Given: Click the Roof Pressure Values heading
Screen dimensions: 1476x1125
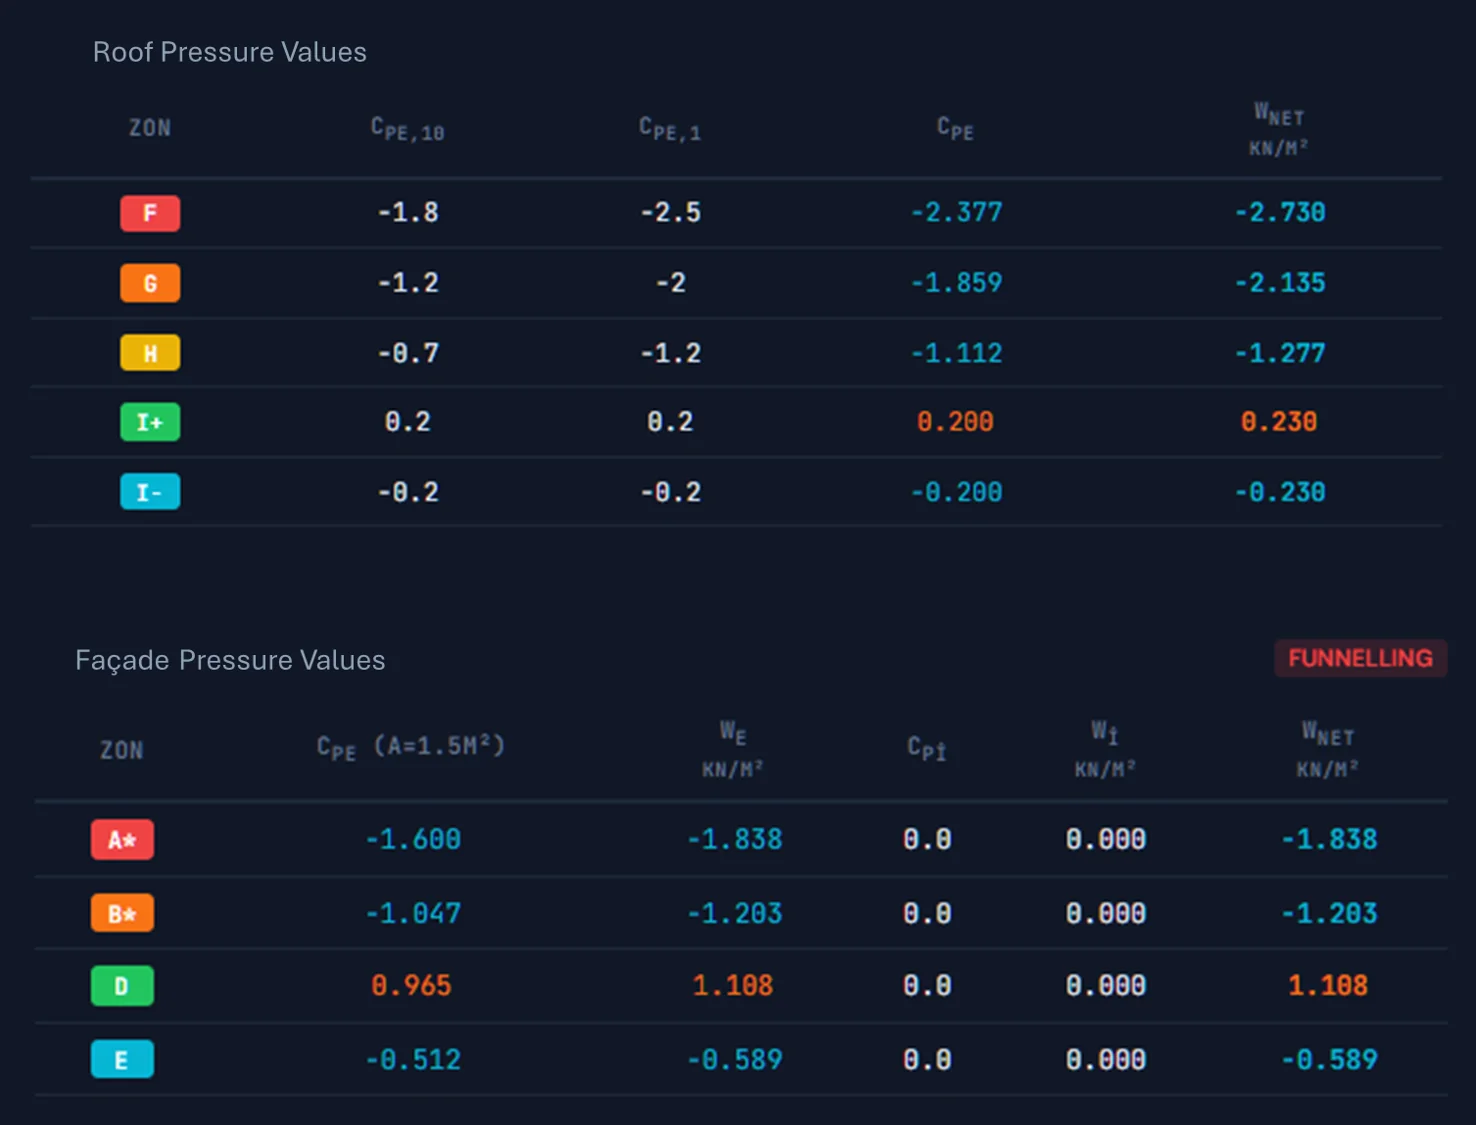Looking at the screenshot, I should coord(230,52).
